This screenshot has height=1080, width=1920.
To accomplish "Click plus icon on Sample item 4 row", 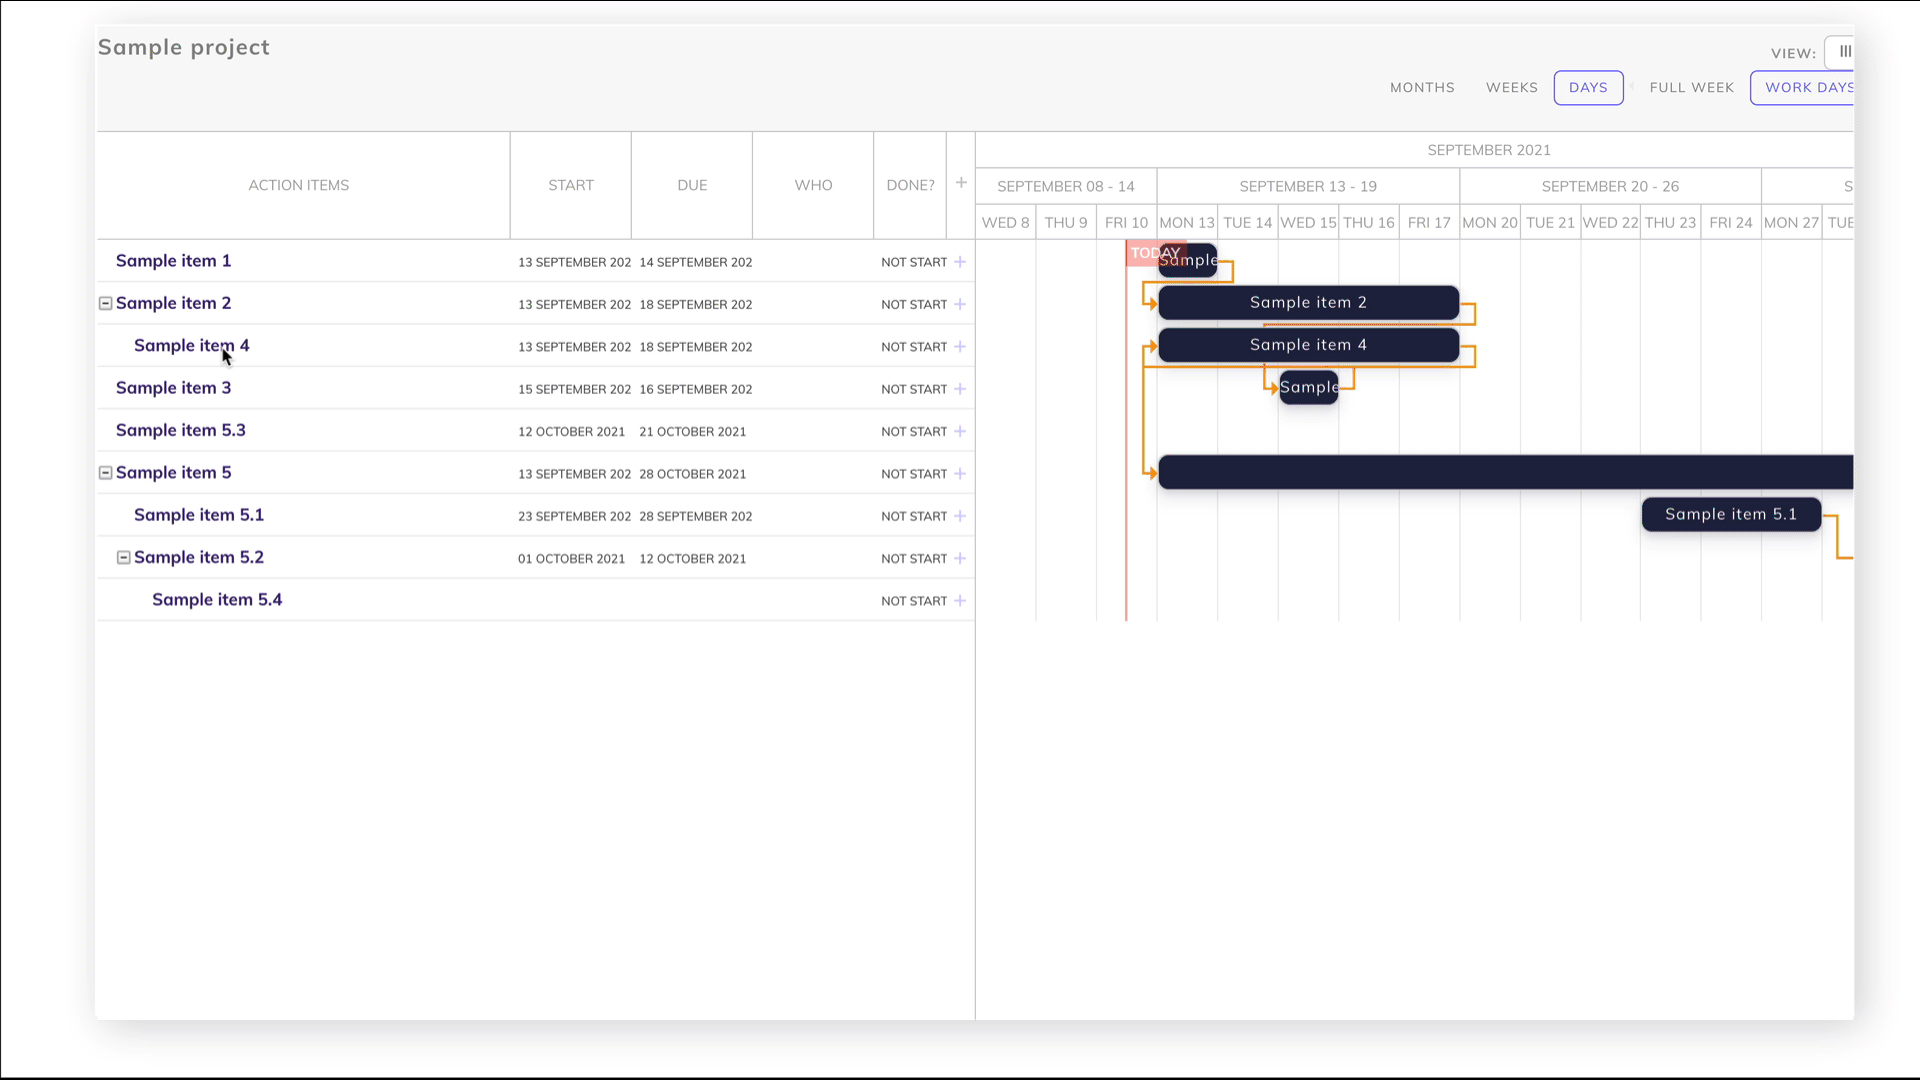I will click(960, 347).
